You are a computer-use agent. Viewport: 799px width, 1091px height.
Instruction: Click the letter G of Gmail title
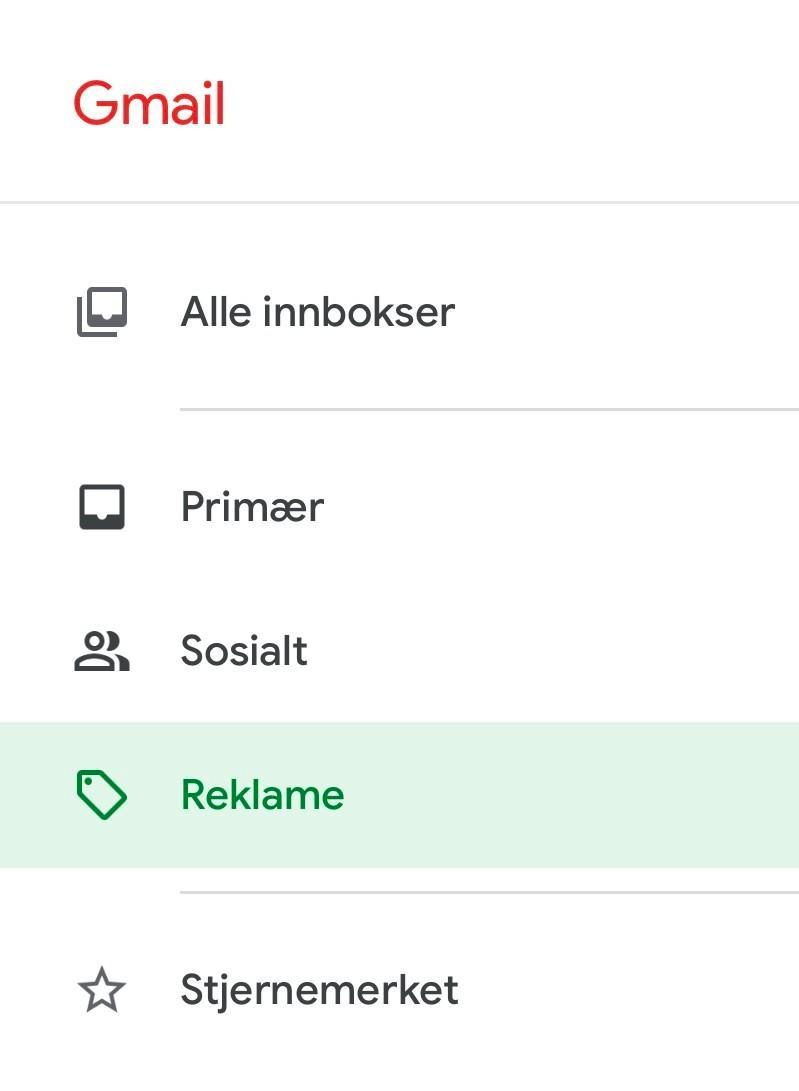point(93,104)
